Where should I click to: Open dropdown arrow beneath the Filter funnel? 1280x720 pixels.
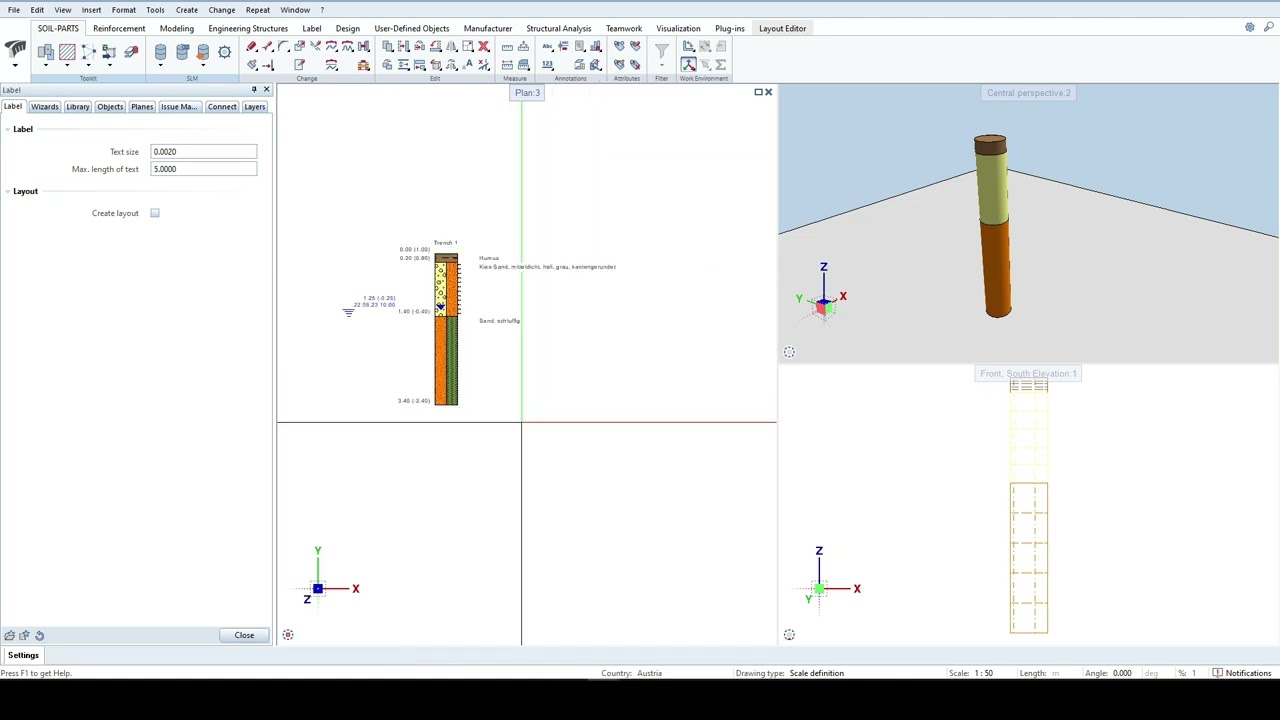(x=661, y=65)
